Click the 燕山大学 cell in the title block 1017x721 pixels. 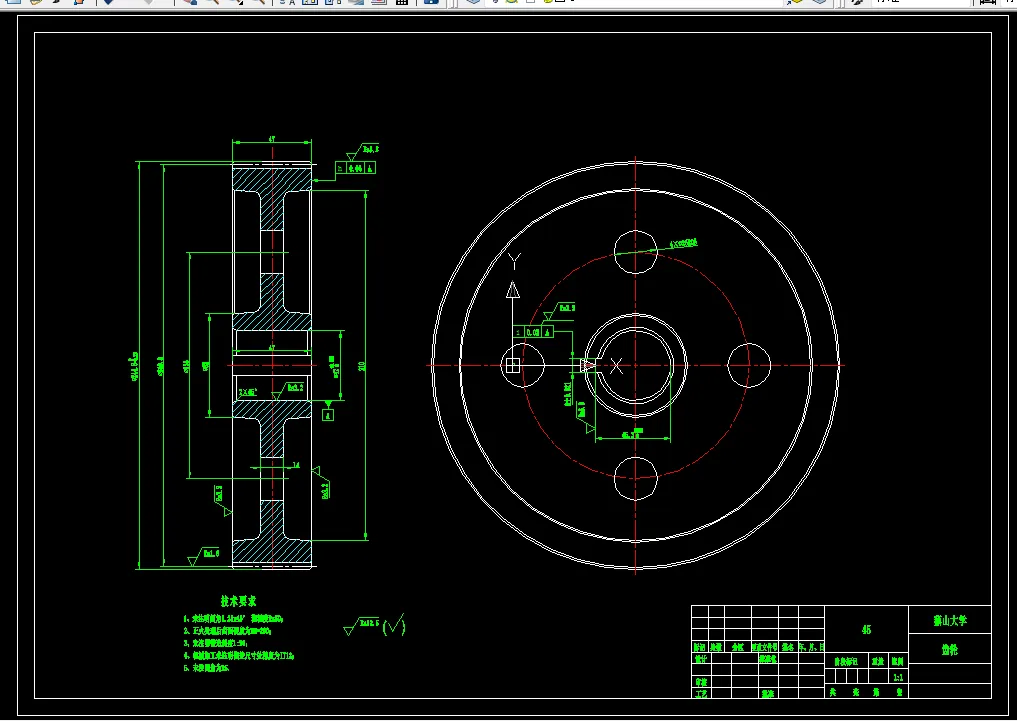[x=950, y=621]
